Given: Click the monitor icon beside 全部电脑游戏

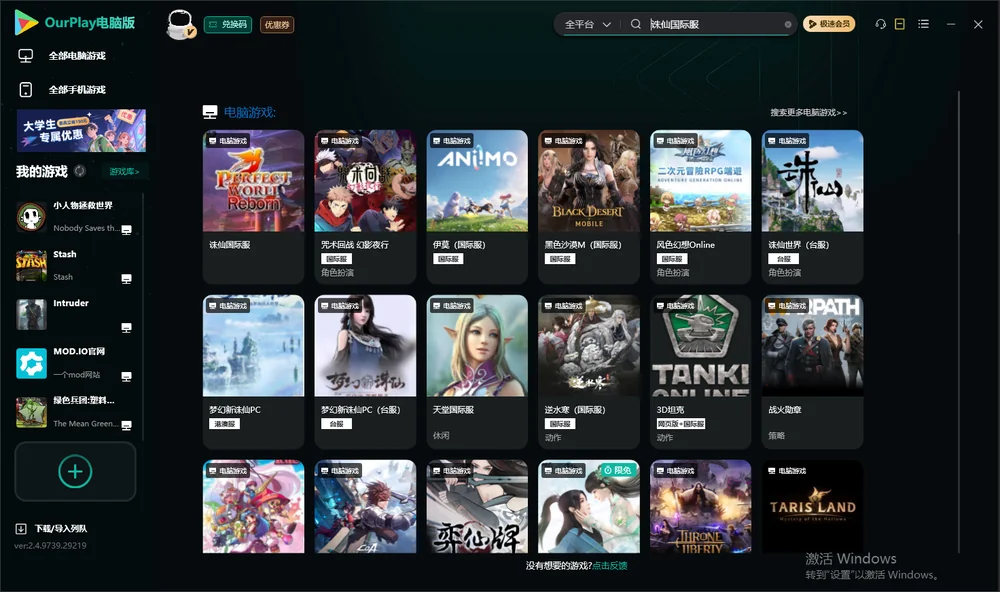Looking at the screenshot, I should tap(26, 56).
